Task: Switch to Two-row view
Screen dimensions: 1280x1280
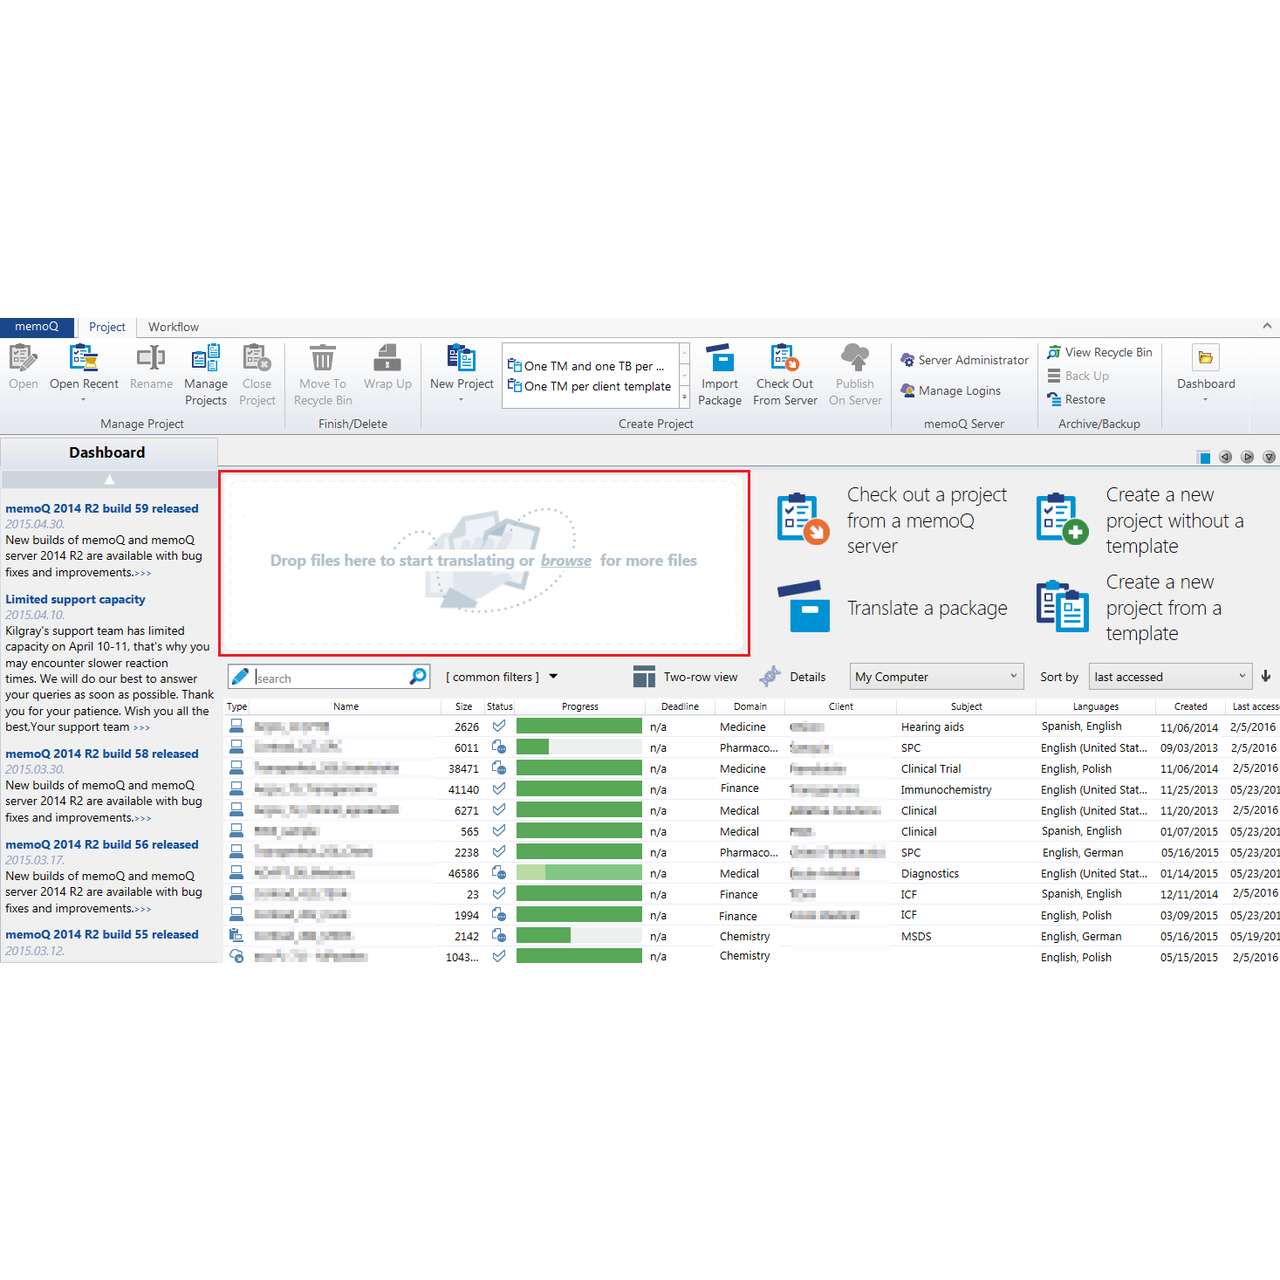Action: tap(686, 676)
